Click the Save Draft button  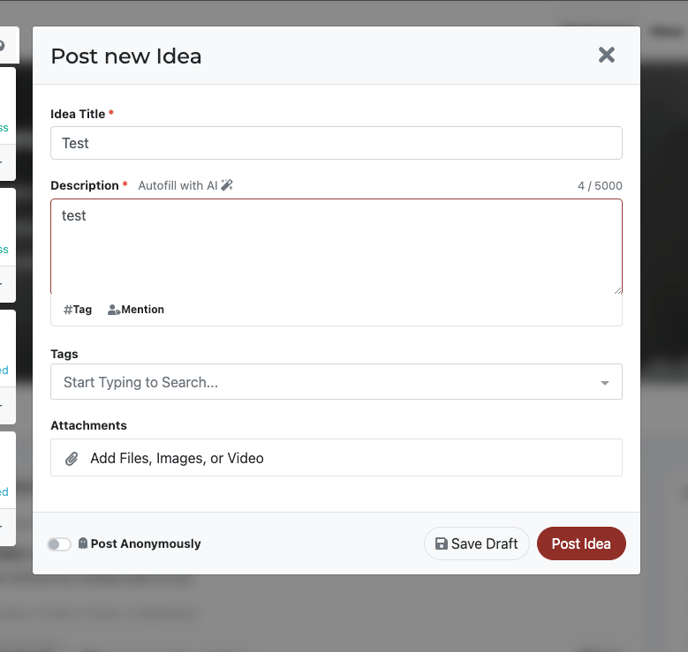point(477,544)
